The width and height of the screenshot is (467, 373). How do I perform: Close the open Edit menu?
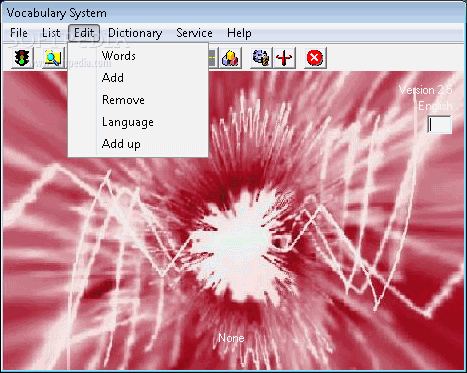(x=84, y=33)
